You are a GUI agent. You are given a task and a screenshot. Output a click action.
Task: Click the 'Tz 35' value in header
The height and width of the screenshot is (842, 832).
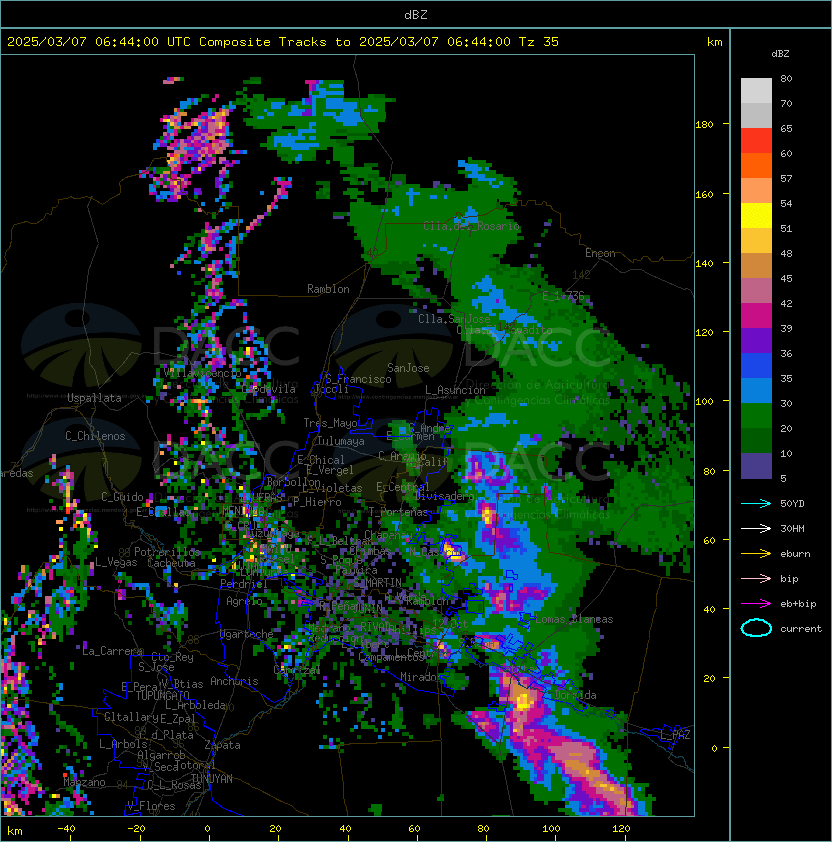pos(539,41)
